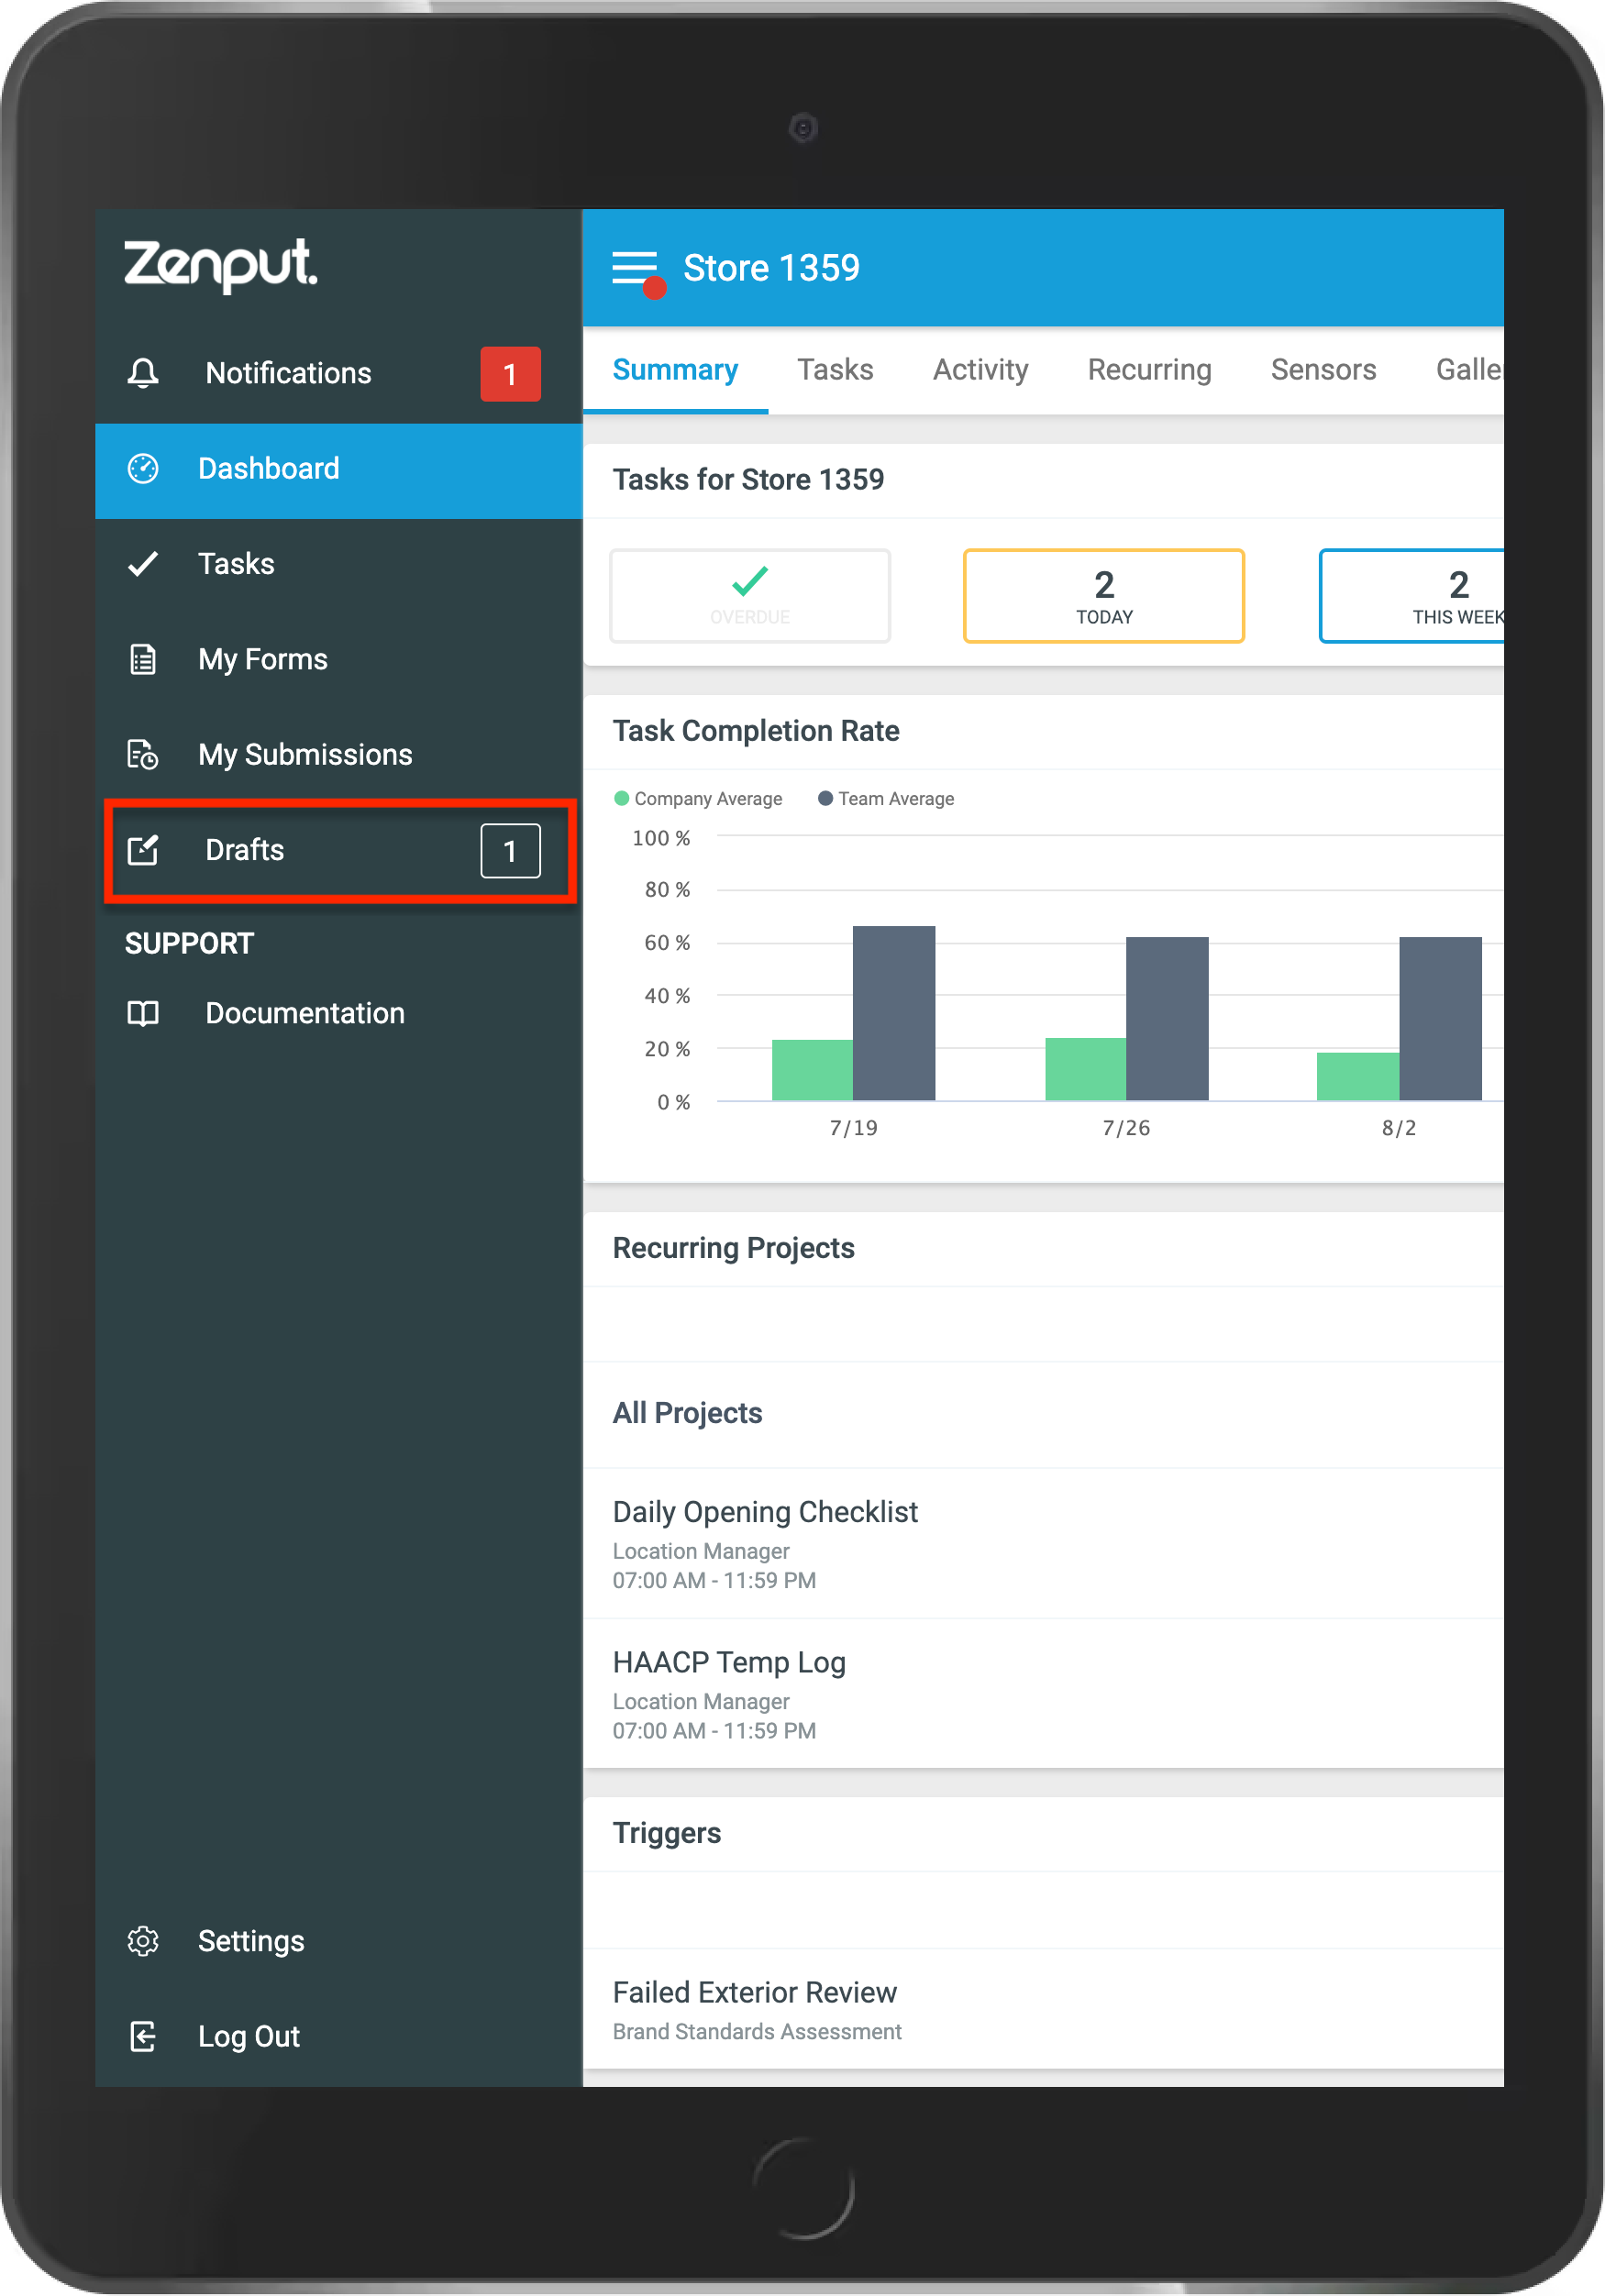Switch to the Activity tab

coord(980,370)
